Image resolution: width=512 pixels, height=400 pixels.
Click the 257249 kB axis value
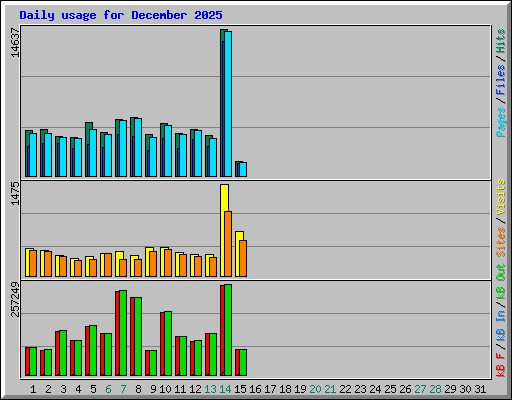coord(15,299)
